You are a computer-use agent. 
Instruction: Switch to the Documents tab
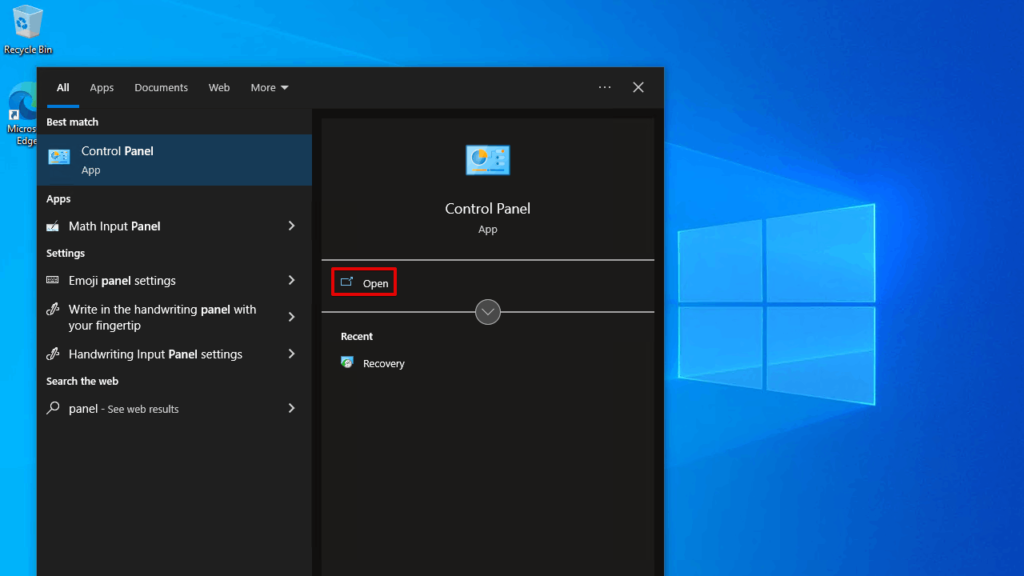tap(161, 87)
